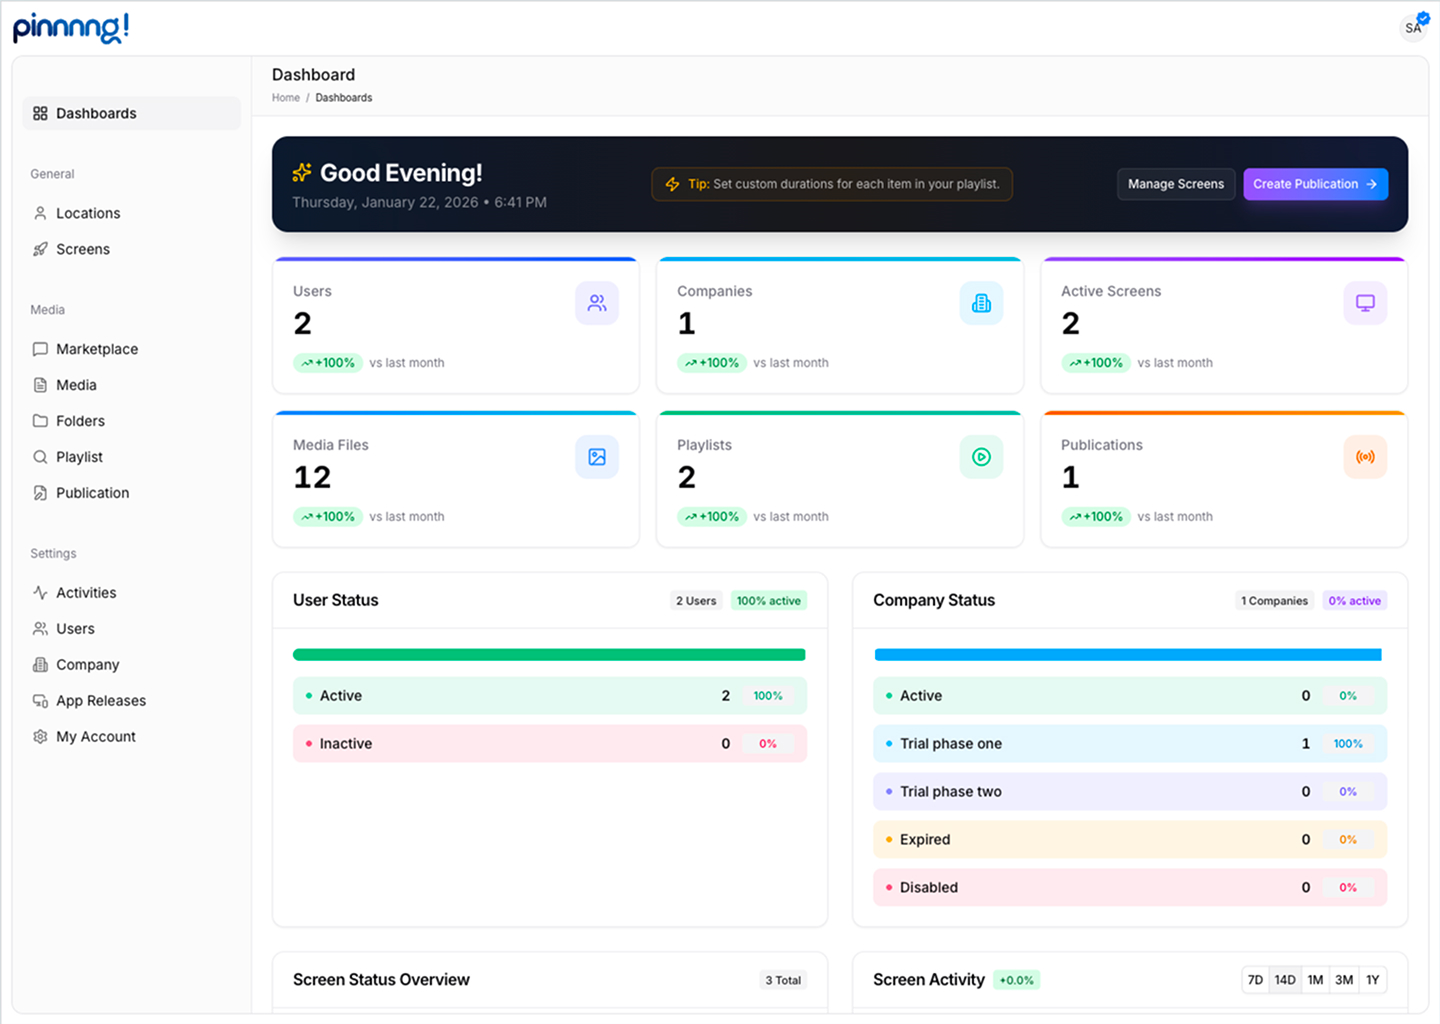Go to Screens in sidebar
The height and width of the screenshot is (1024, 1440).
[x=83, y=249]
